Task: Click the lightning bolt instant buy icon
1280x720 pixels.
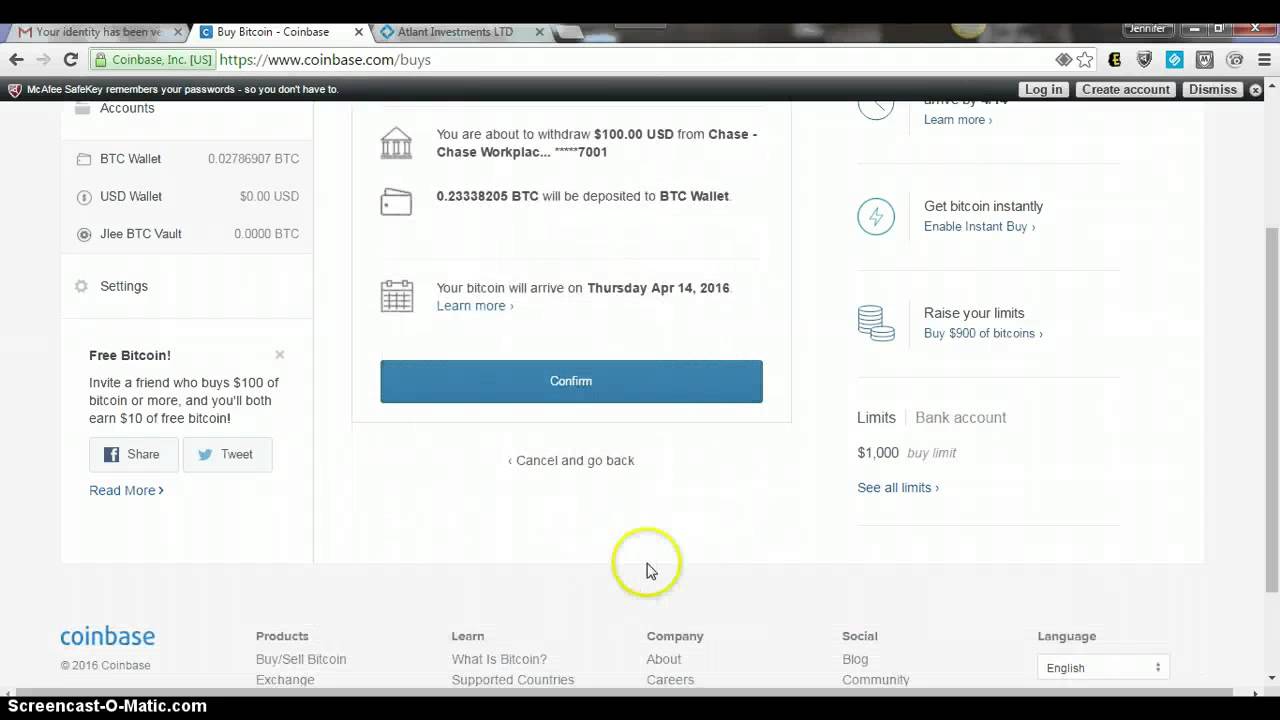Action: 876,216
